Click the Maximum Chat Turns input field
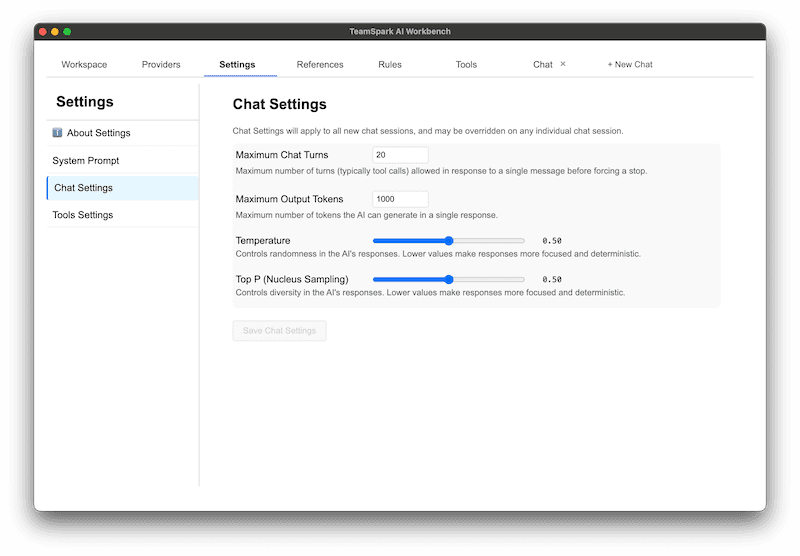Viewport: 800px width, 556px height. (401, 155)
